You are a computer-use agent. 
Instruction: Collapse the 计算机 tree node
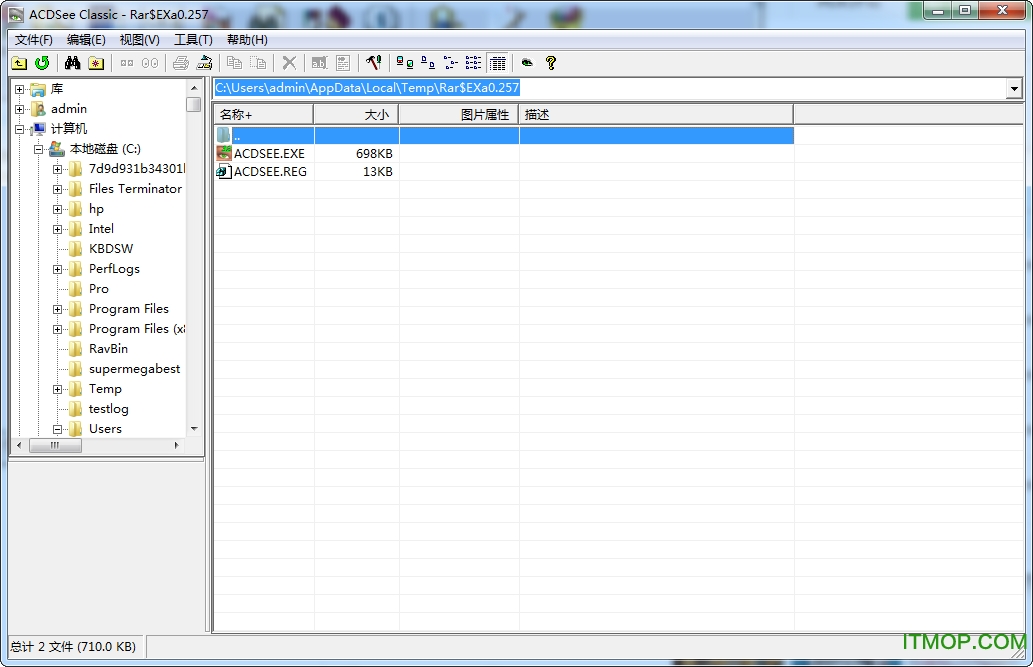[x=20, y=129]
